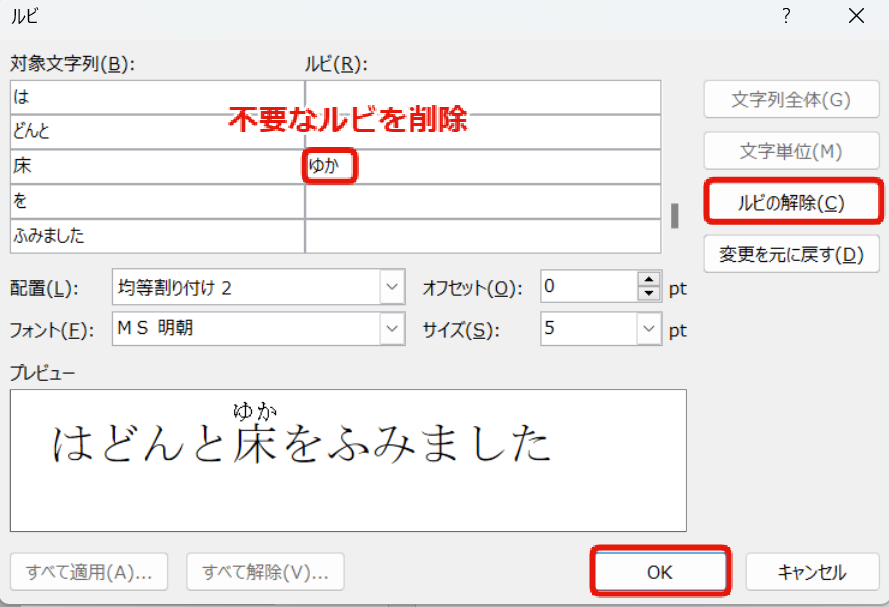
Task: Click the Help question mark icon
Action: coord(787,17)
